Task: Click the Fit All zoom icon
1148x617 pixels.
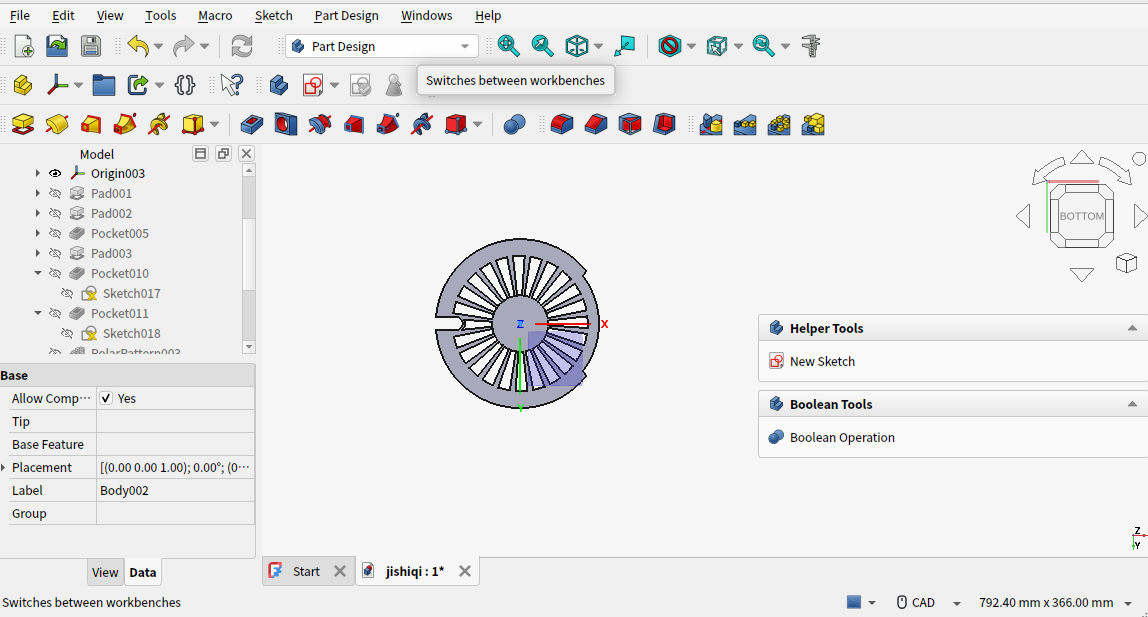Action: point(509,46)
